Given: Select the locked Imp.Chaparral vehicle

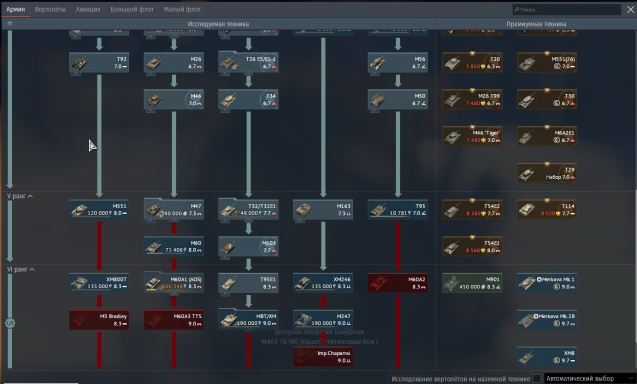Looking at the screenshot, I should pos(323,356).
